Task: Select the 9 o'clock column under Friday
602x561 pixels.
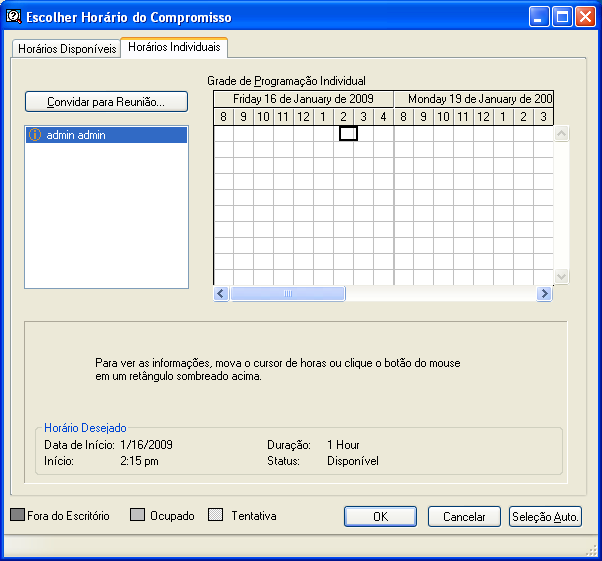Action: click(x=243, y=116)
